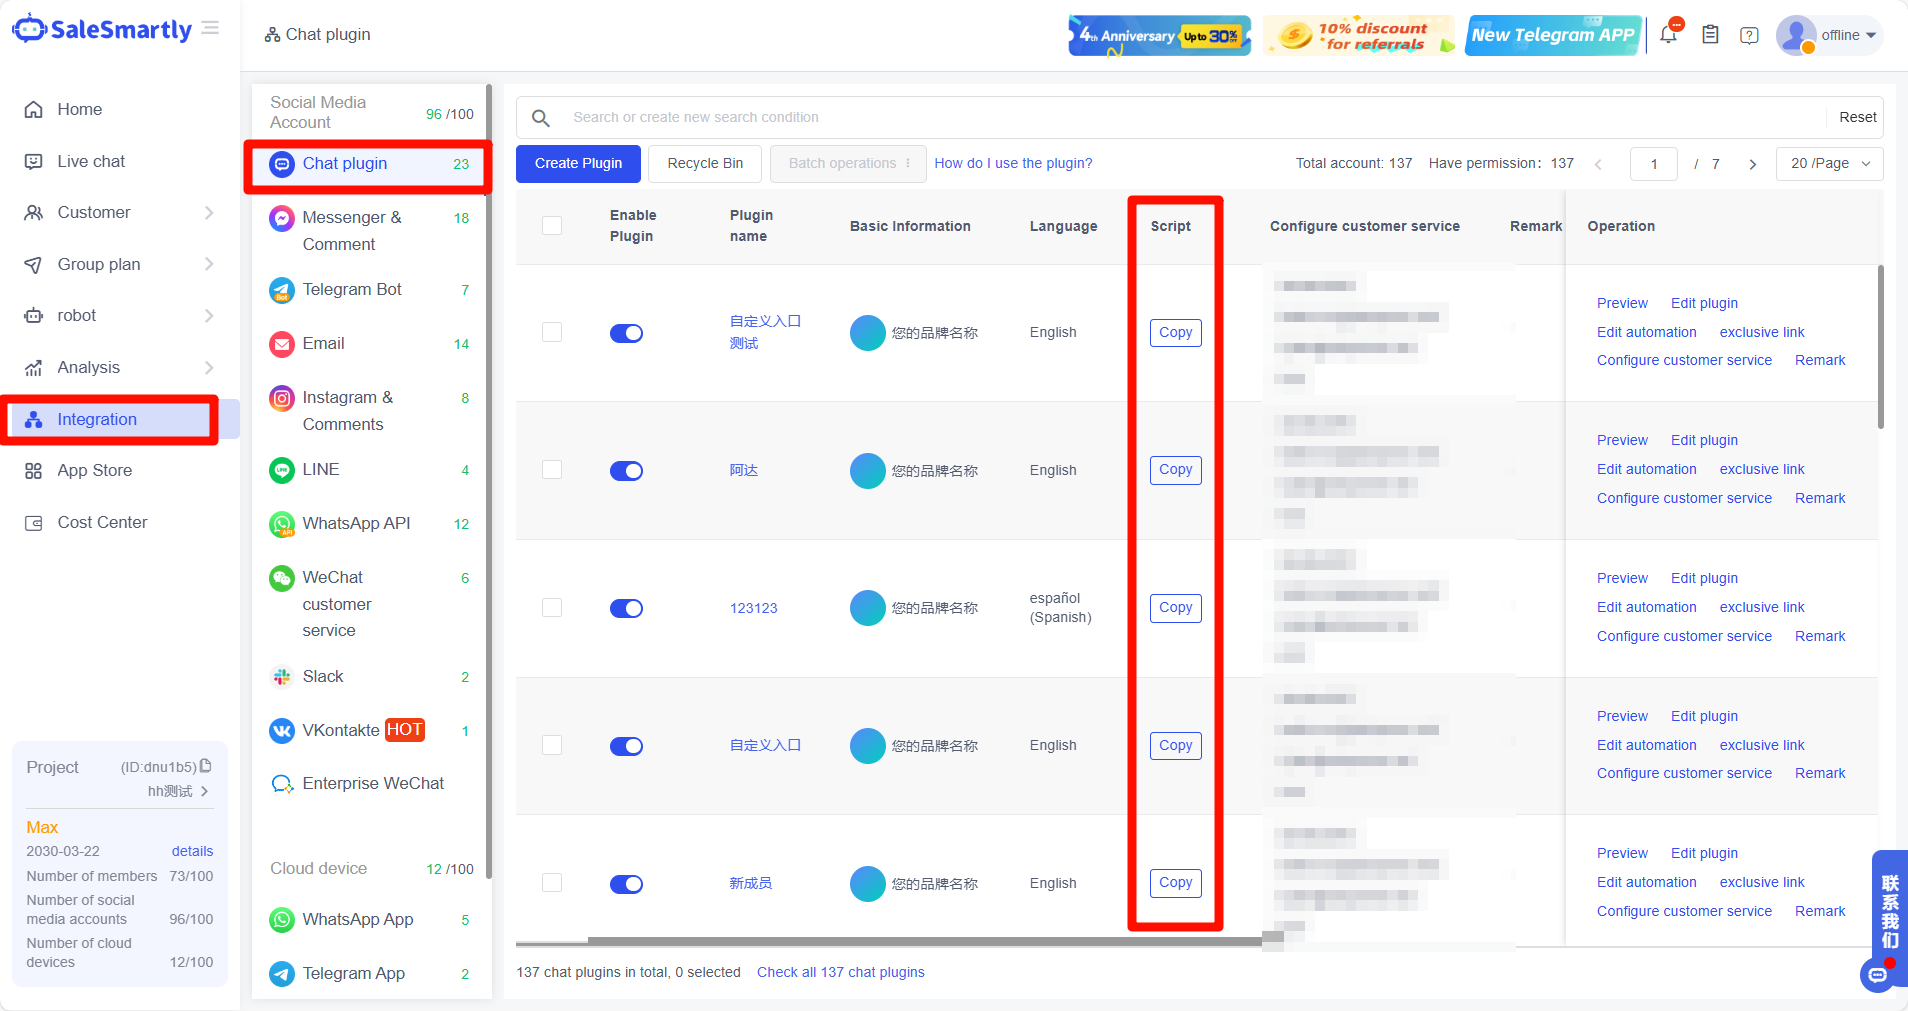This screenshot has width=1908, height=1011.
Task: Open the 20/Page dropdown
Action: click(1829, 163)
